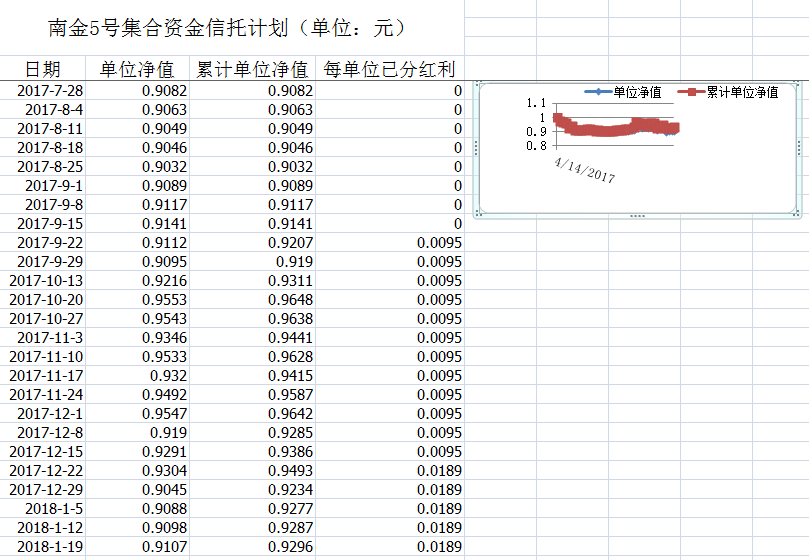Screen dimensions: 809x560
Task: Click the chart's bottom-right corner handle
Action: click(x=799, y=214)
